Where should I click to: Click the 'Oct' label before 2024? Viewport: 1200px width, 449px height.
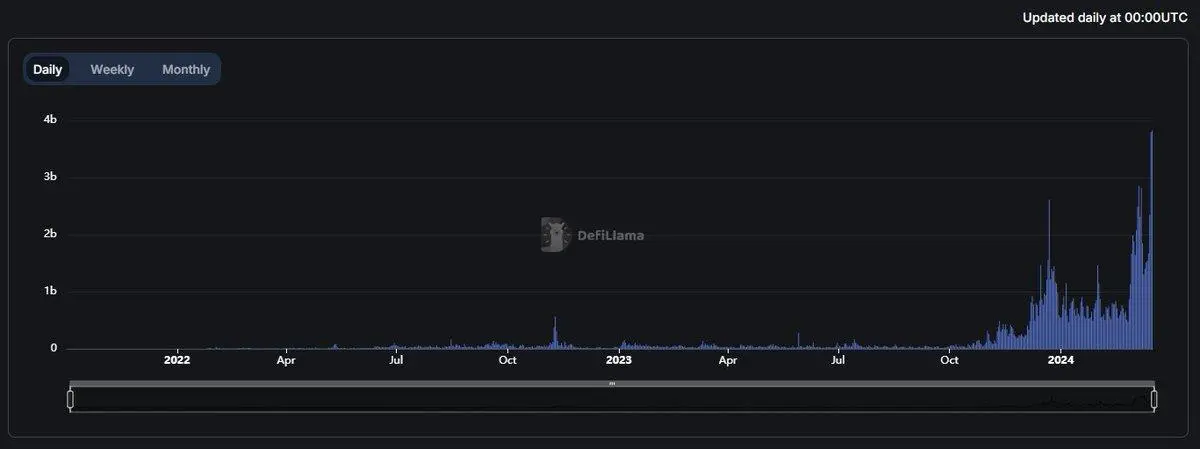(949, 360)
